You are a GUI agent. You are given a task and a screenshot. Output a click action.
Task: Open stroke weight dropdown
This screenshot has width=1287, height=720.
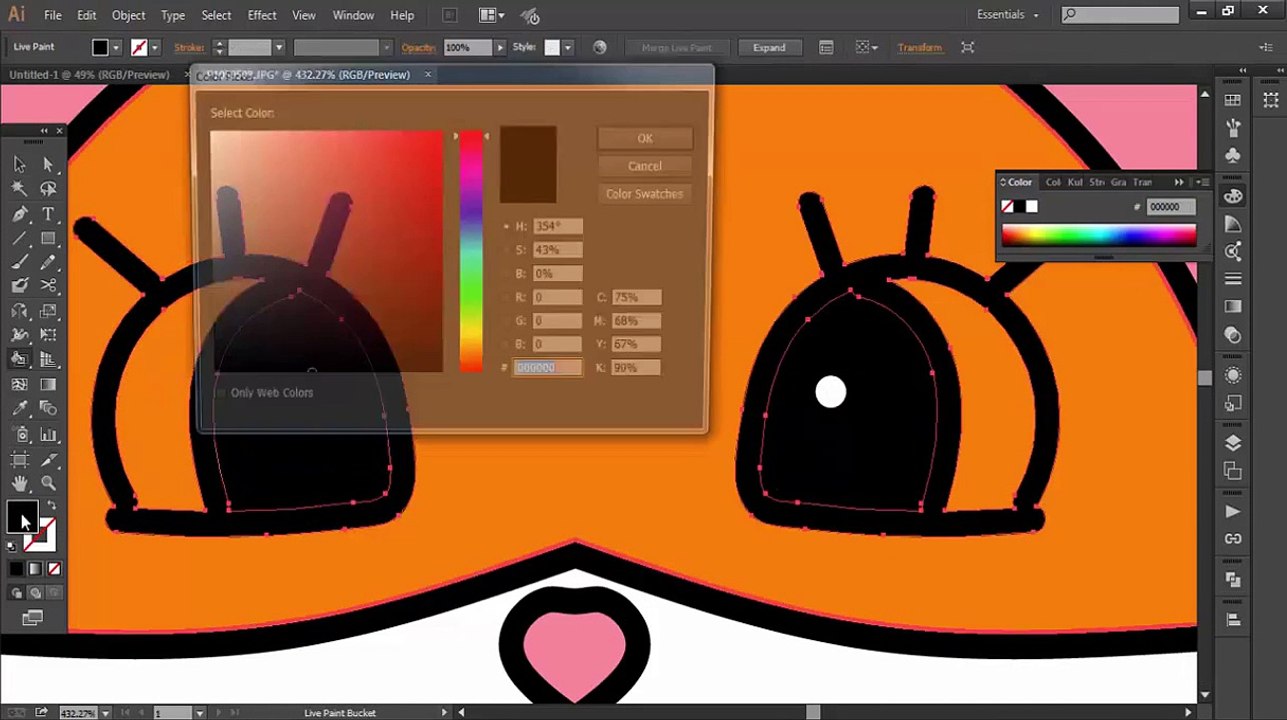[279, 47]
